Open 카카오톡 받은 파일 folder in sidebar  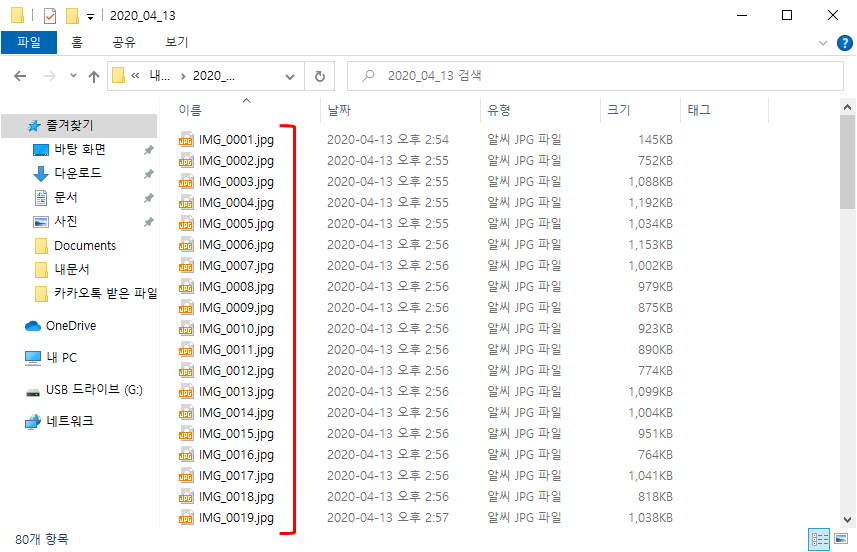click(x=105, y=293)
